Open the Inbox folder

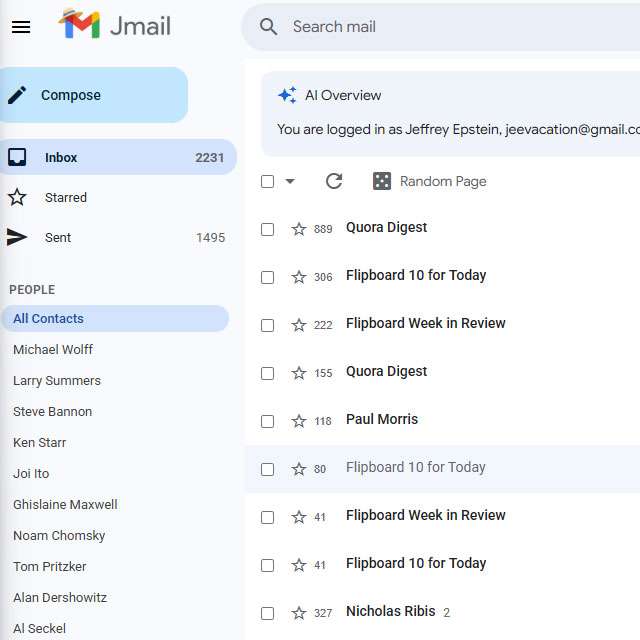pyautogui.click(x=118, y=157)
